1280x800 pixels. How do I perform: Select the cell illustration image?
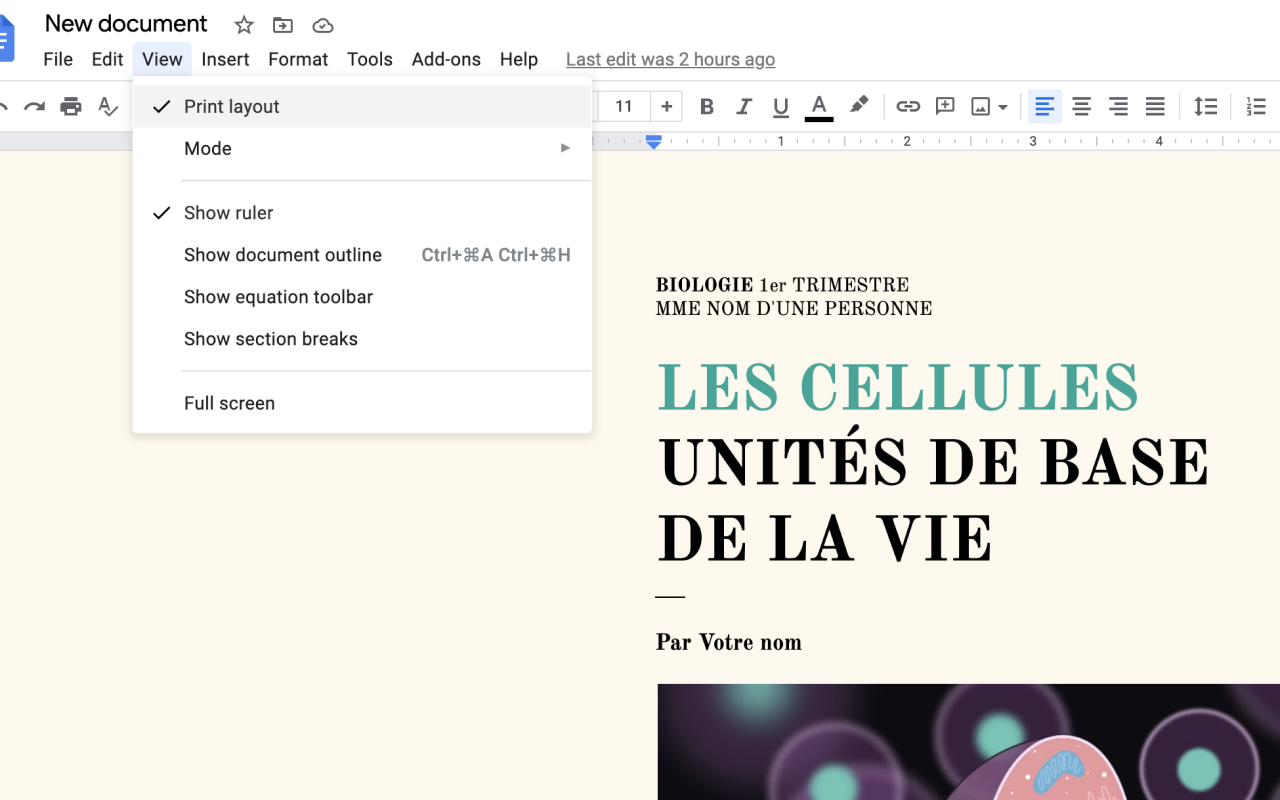coord(968,742)
